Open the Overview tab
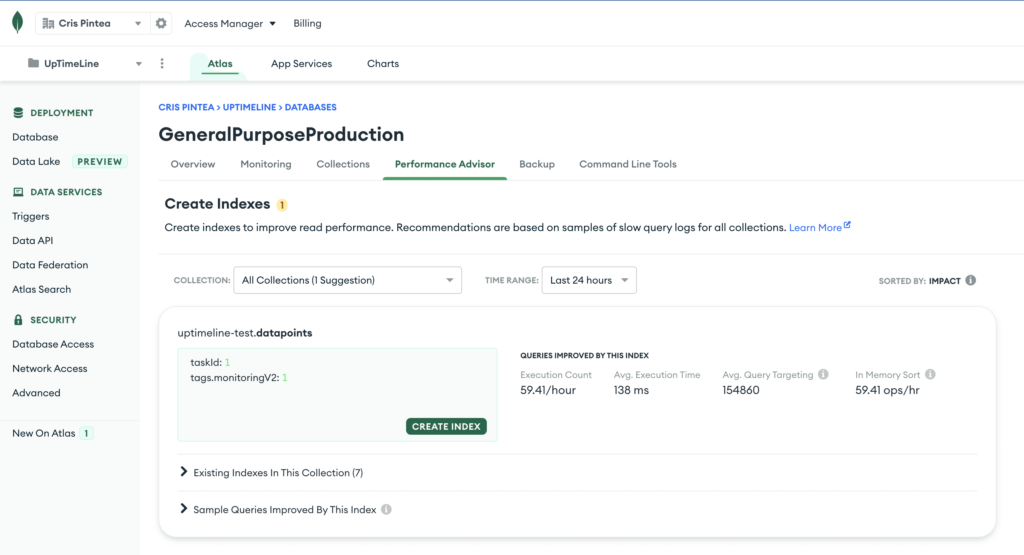 (x=193, y=165)
